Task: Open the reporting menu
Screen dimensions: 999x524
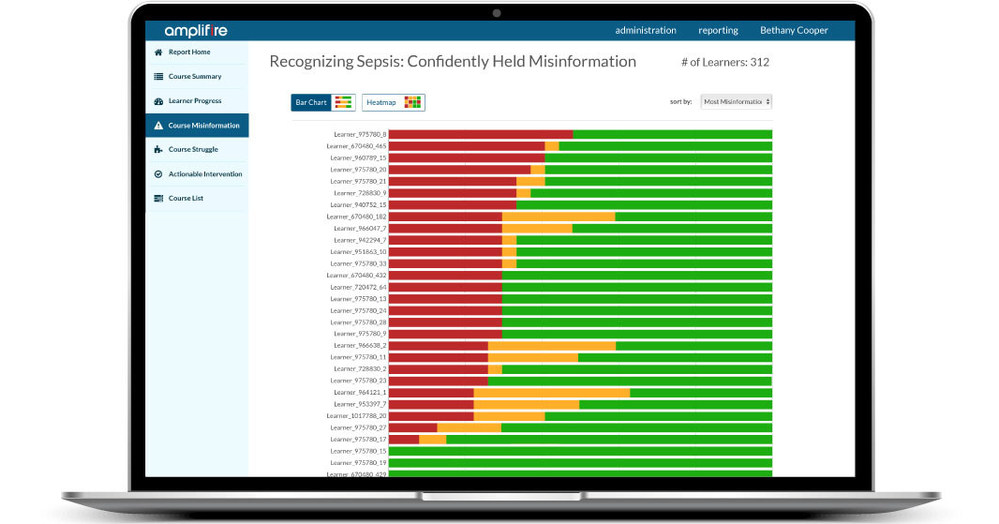Action: (x=718, y=30)
